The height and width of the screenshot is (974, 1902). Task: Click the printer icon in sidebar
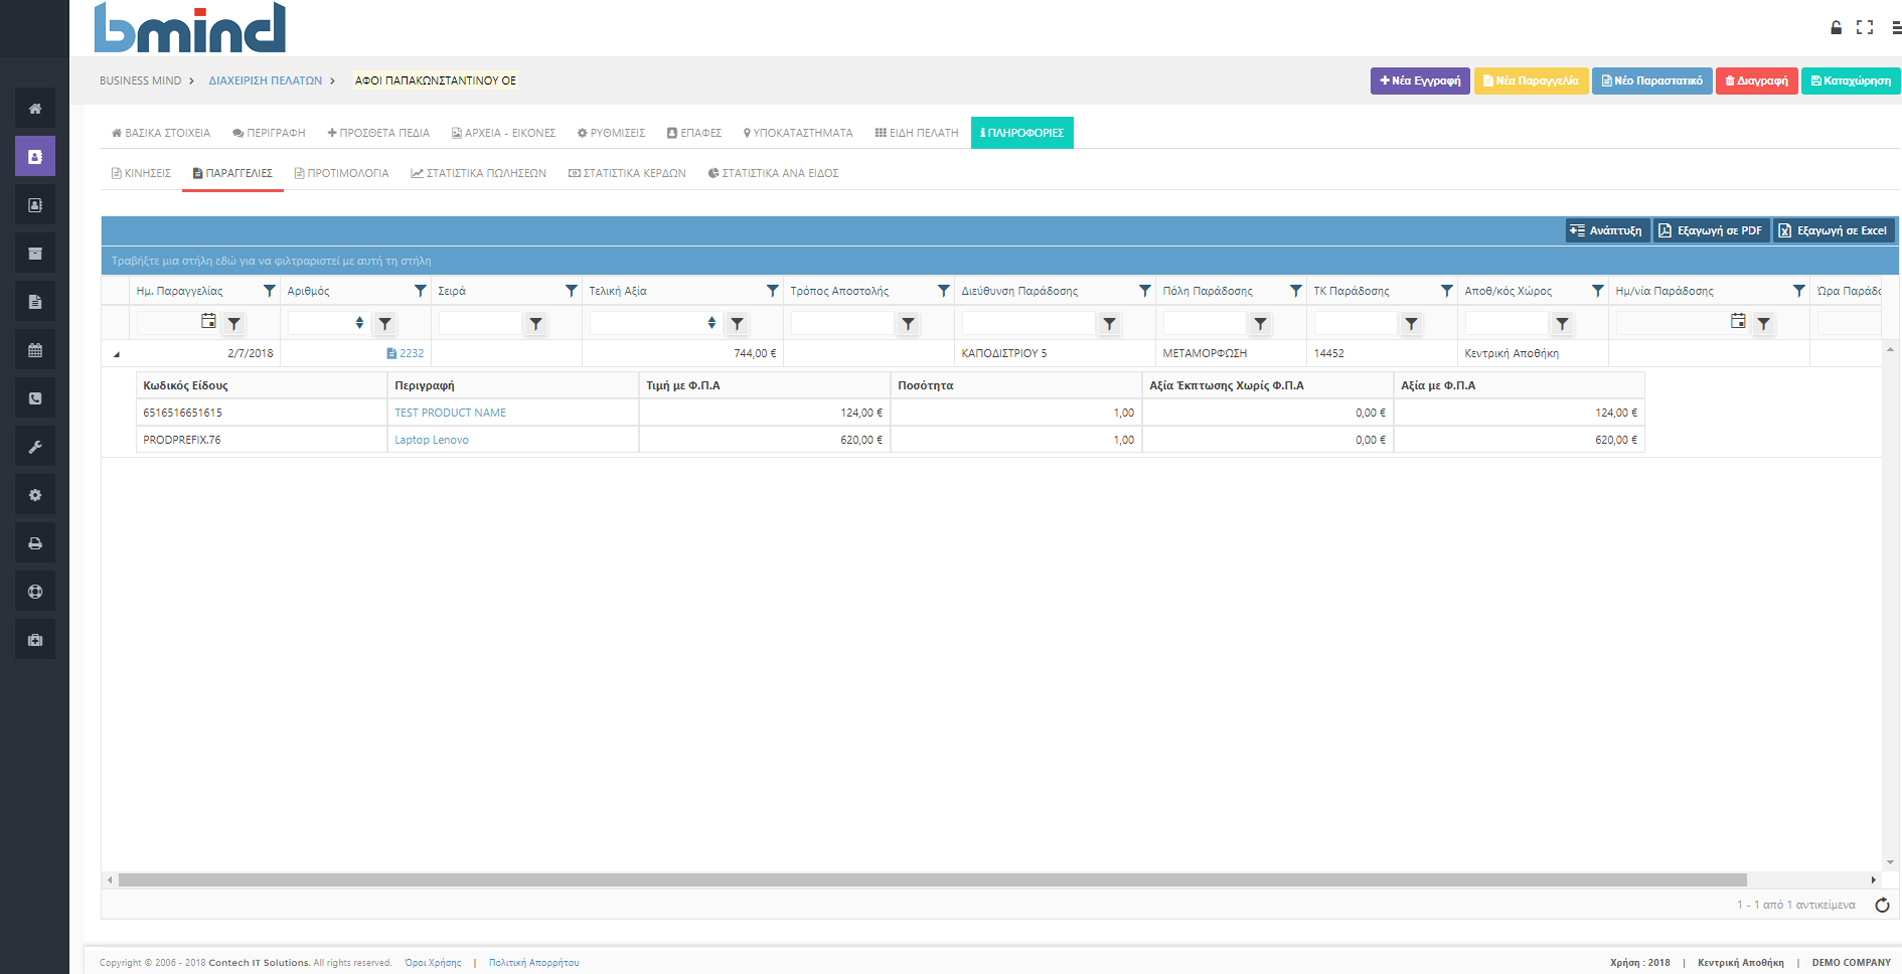pyautogui.click(x=35, y=544)
